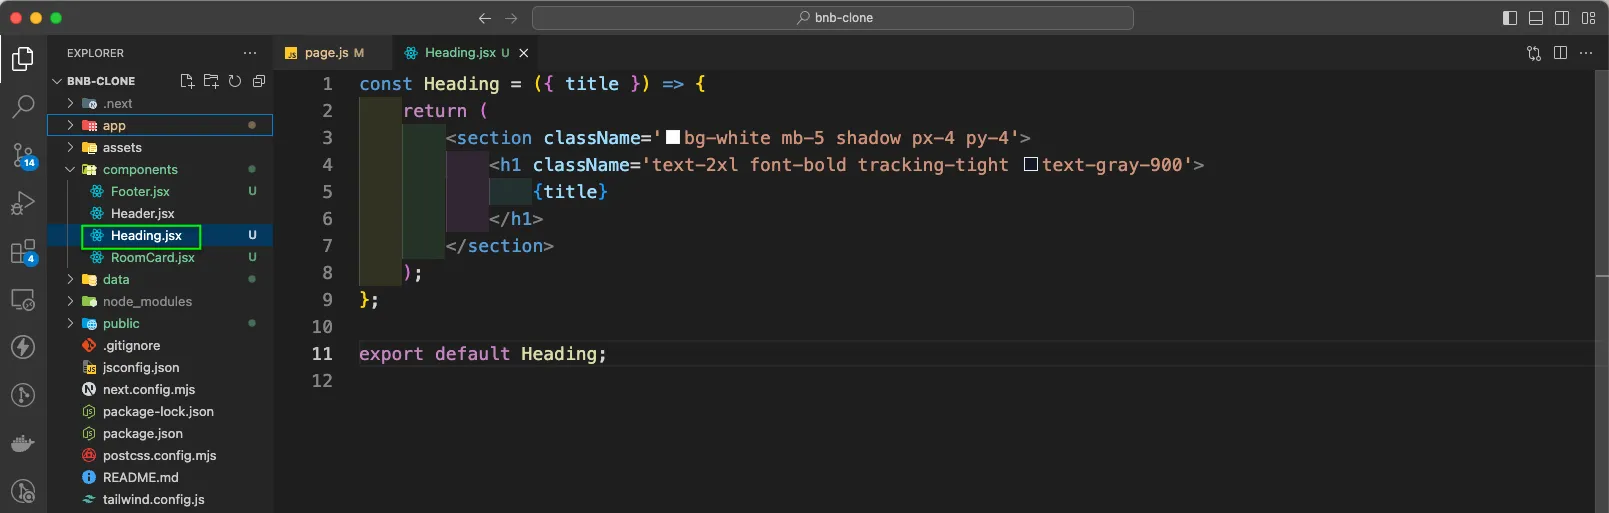Open Source Control view with 14 badge
1609x513 pixels.
click(23, 155)
